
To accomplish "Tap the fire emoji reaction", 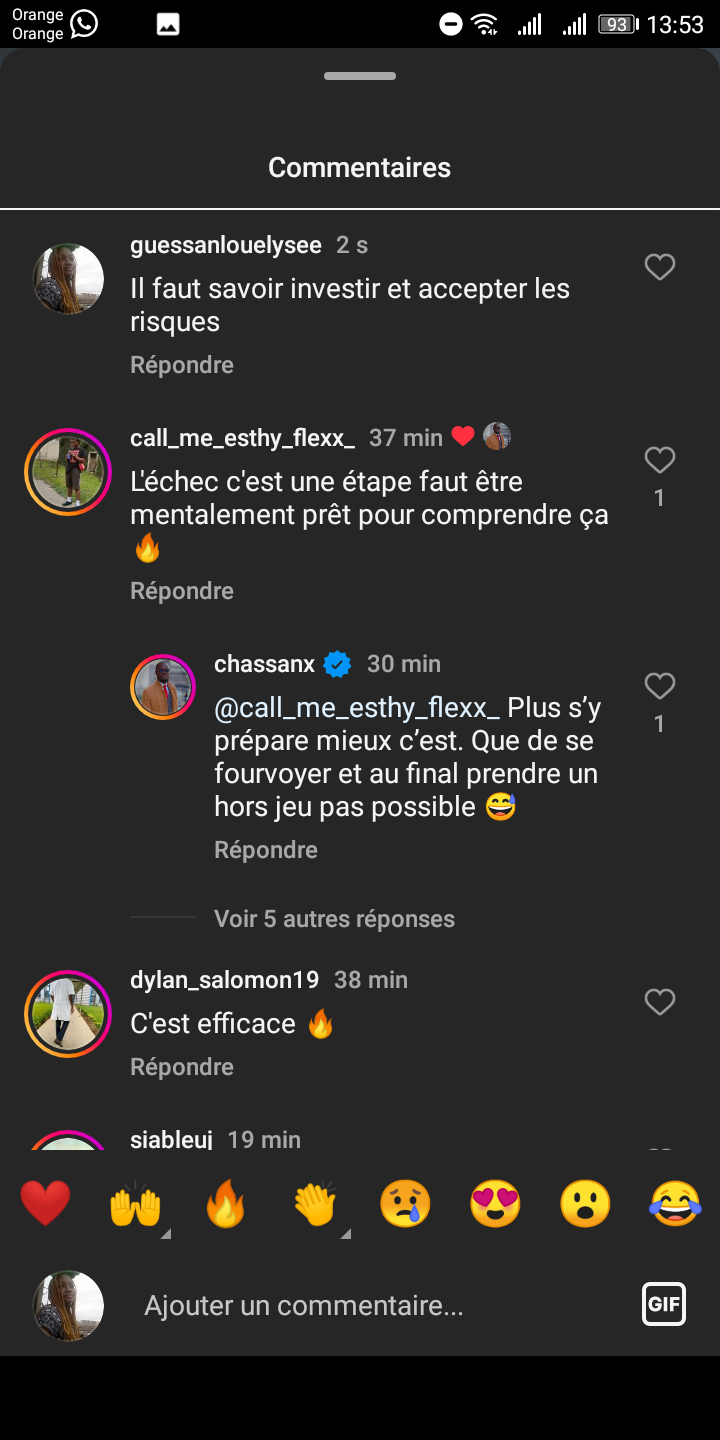I will tap(225, 1203).
